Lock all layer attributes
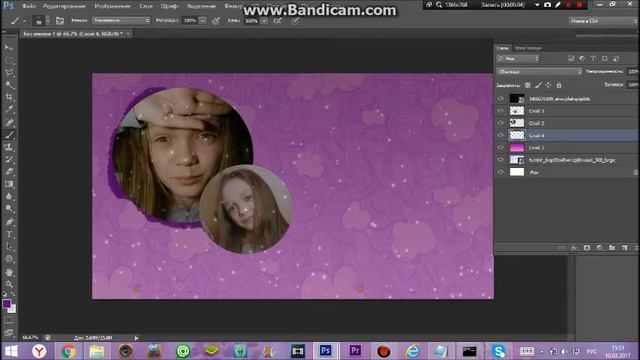Image resolution: width=640 pixels, height=360 pixels. click(559, 85)
